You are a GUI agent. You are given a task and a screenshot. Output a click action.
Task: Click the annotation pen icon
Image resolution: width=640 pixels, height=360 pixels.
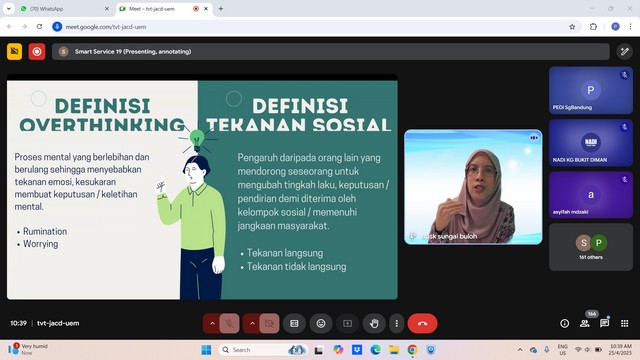[x=624, y=51]
